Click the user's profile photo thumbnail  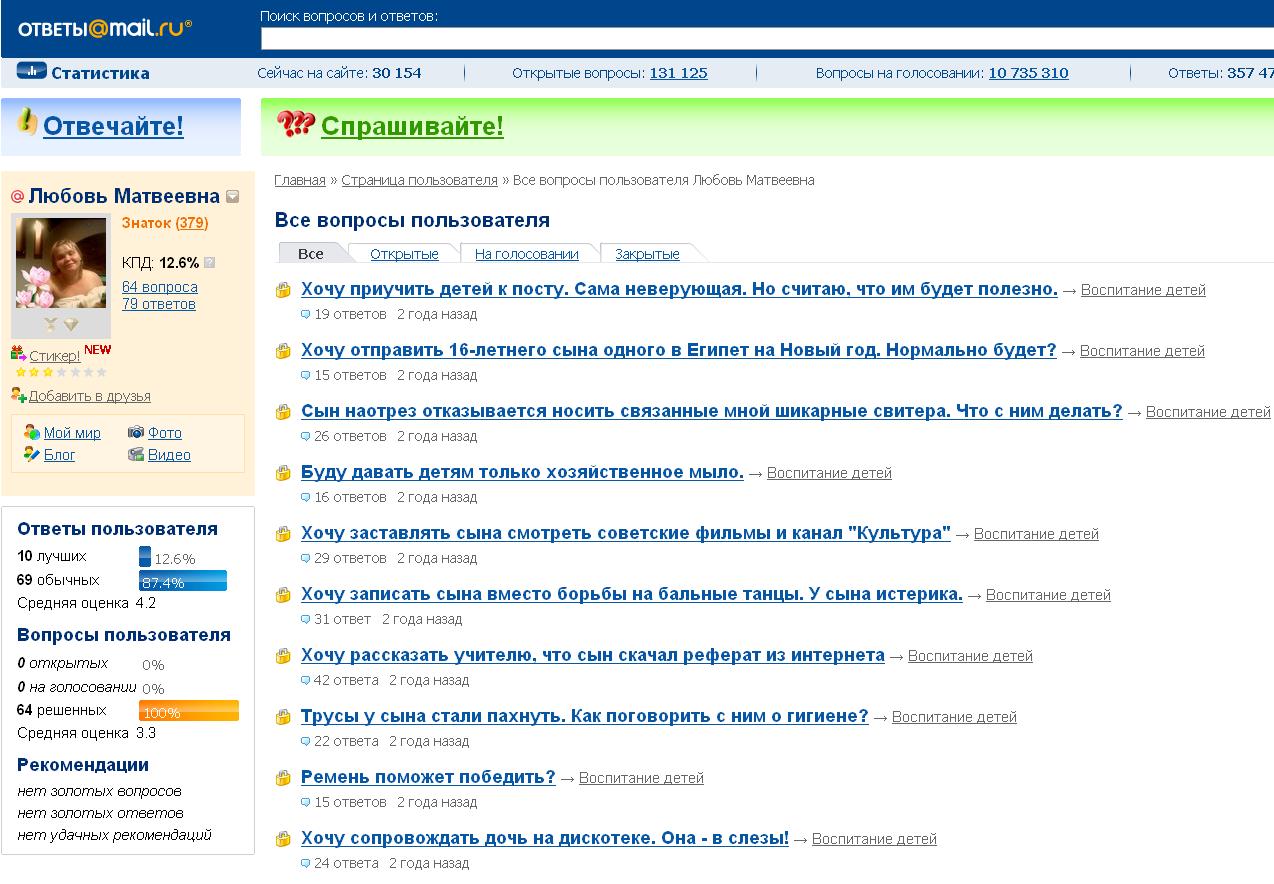tap(61, 264)
